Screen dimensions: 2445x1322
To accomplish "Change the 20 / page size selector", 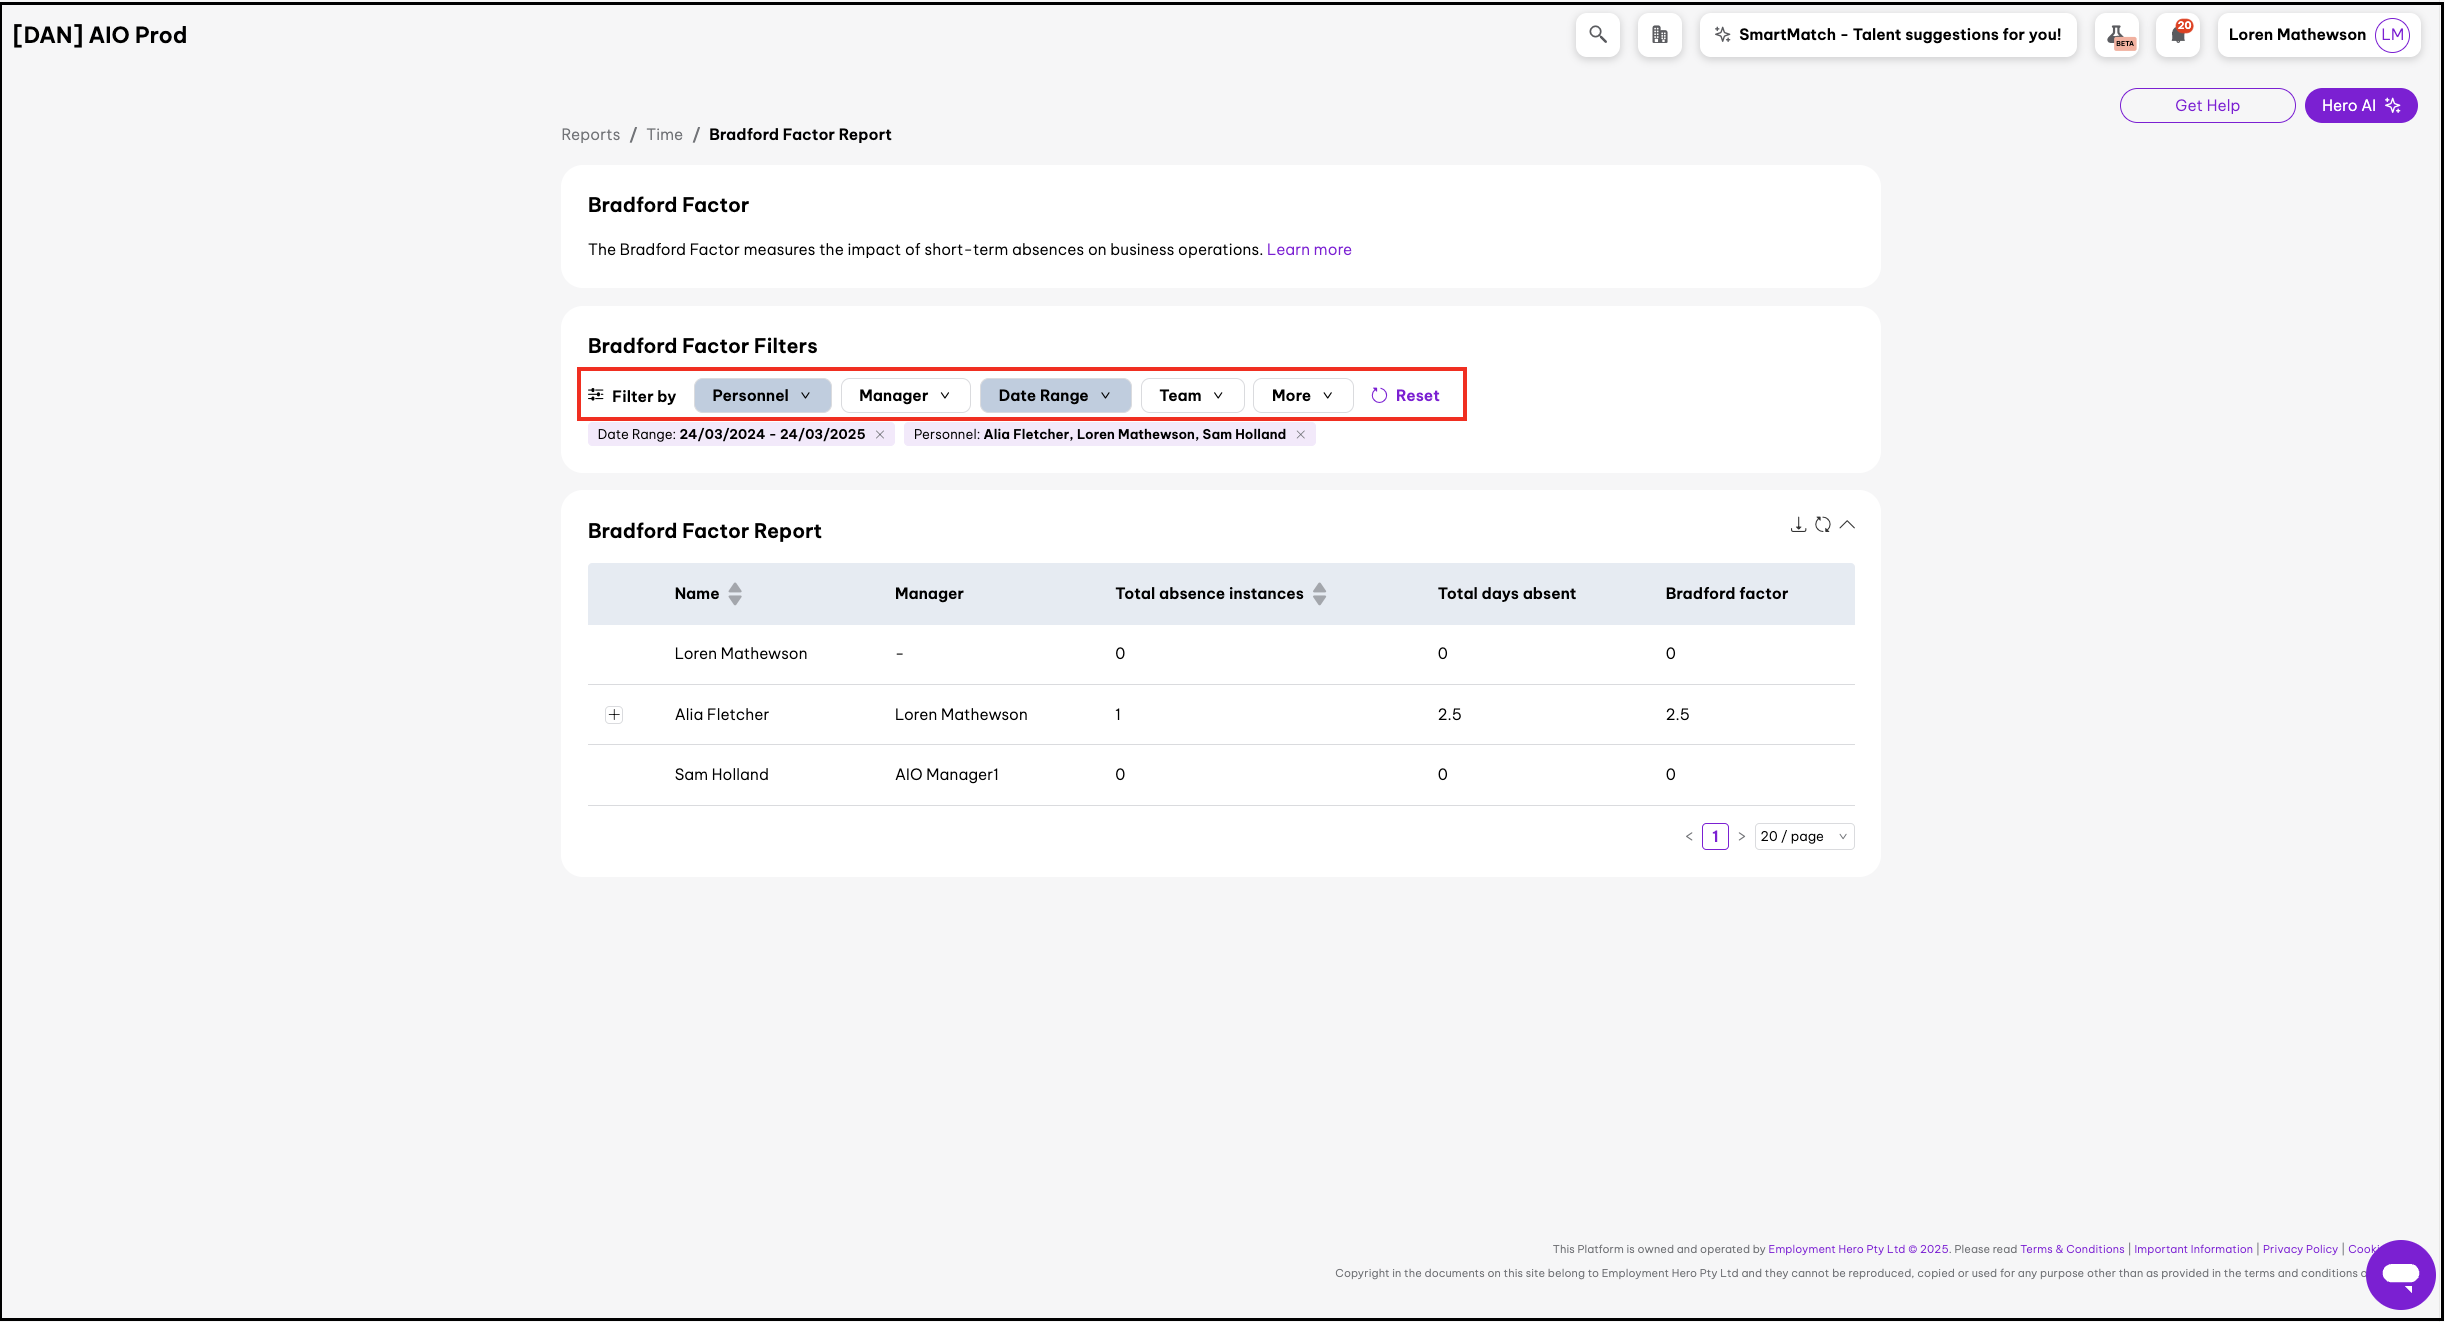I will (x=1803, y=837).
